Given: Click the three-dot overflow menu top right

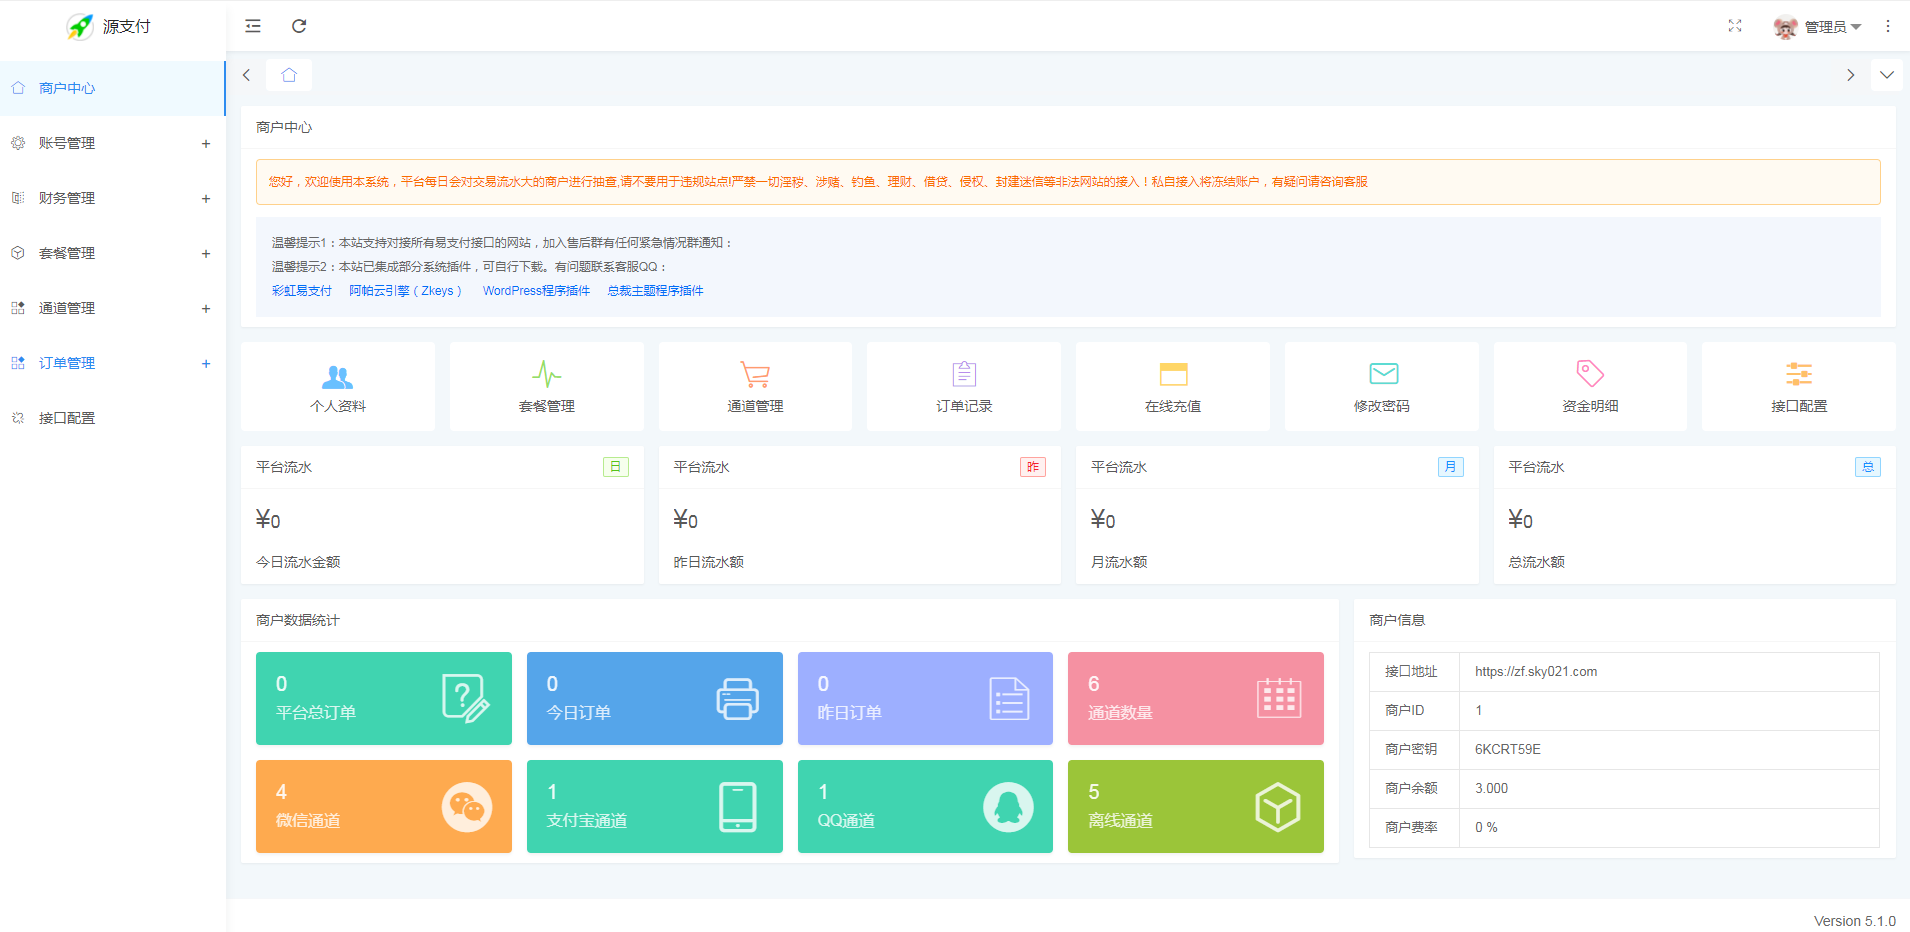Looking at the screenshot, I should (1888, 26).
